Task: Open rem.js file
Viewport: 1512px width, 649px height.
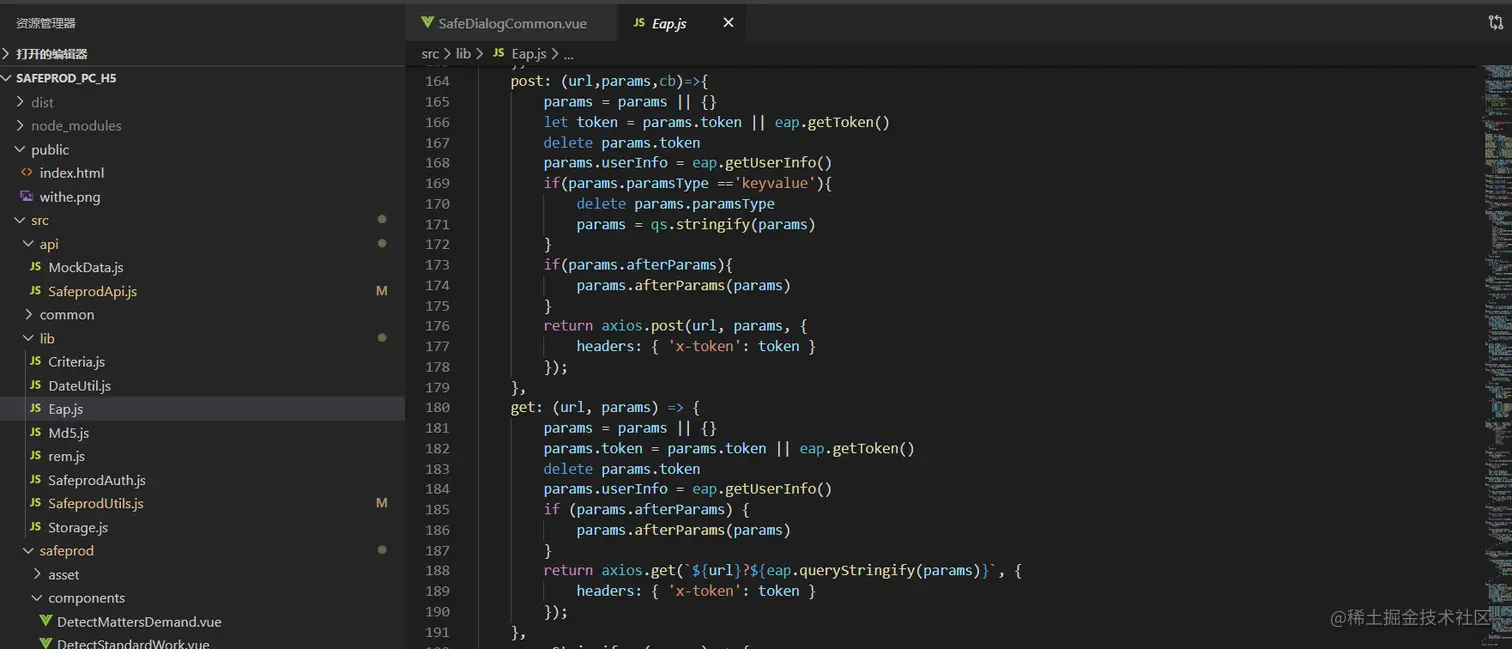Action: click(202, 456)
